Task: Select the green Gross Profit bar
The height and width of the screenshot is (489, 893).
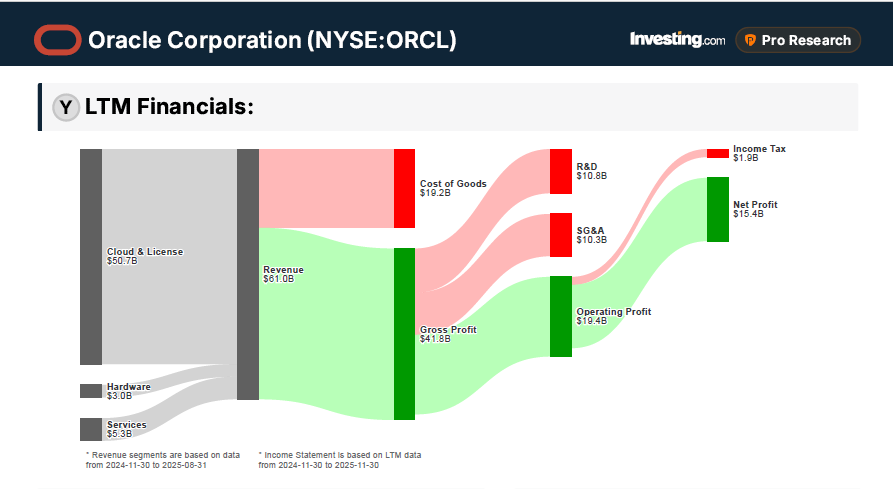Action: 404,333
